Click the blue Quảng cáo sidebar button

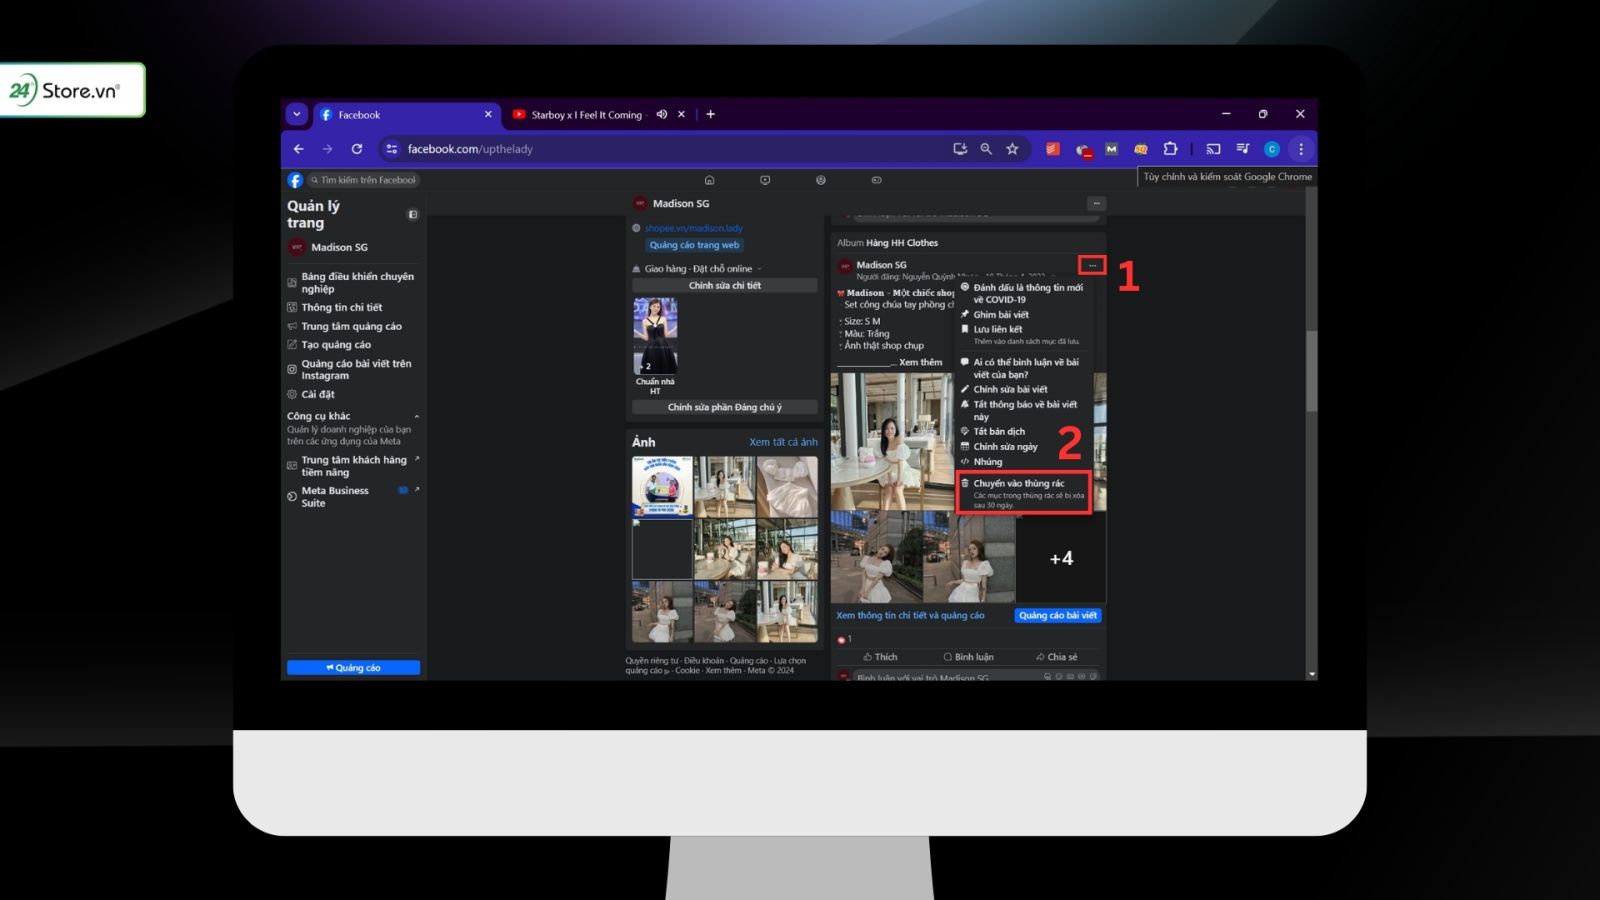coord(353,667)
